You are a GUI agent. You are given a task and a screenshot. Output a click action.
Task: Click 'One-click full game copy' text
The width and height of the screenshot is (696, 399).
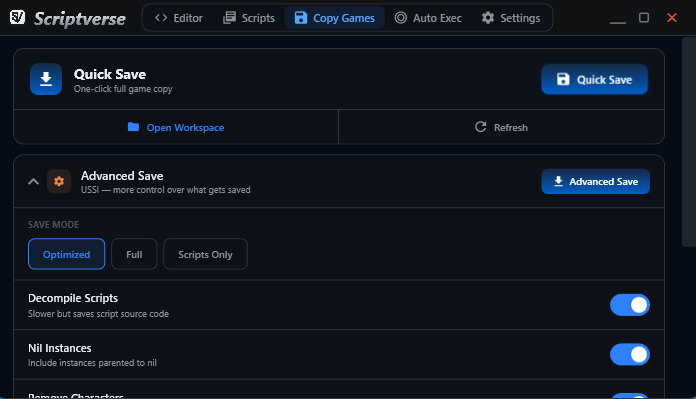point(123,89)
